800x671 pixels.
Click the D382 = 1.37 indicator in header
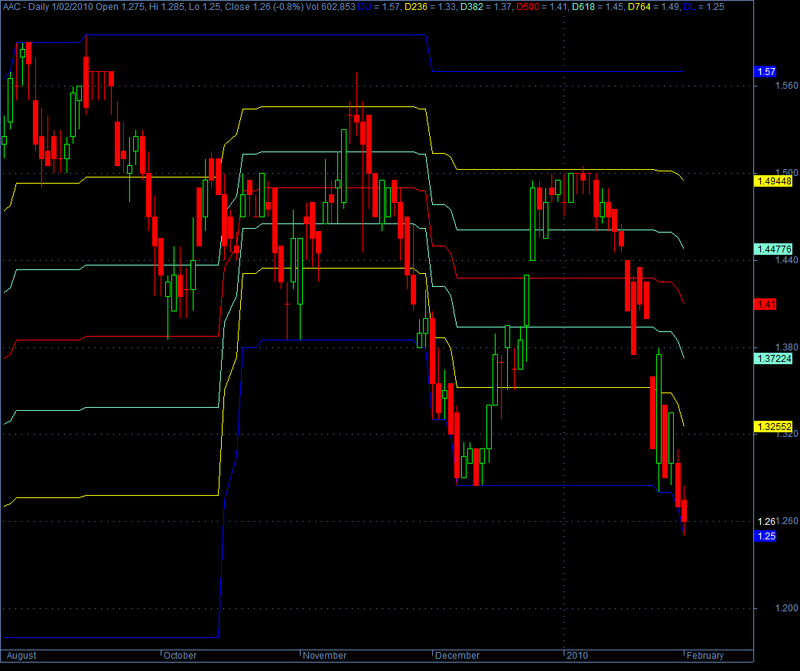pyautogui.click(x=484, y=7)
